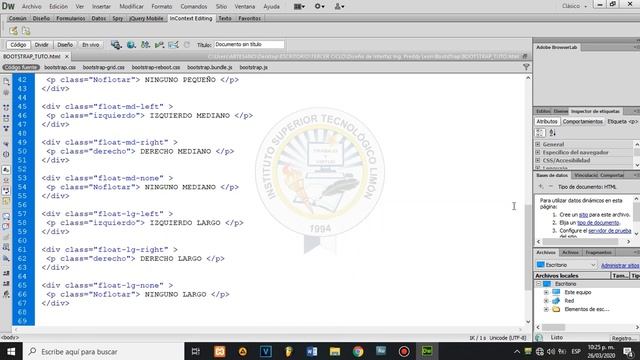
Task: Expand the Este equipo tree node
Action: pyautogui.click(x=546, y=292)
